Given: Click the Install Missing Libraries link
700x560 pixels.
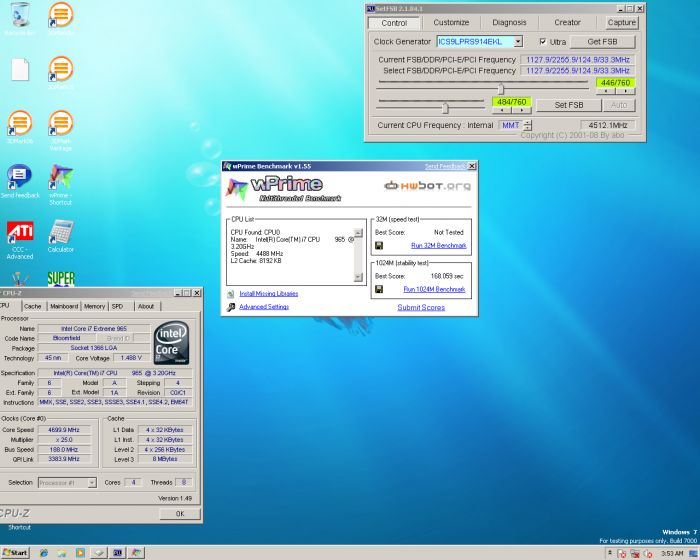Looking at the screenshot, I should point(269,294).
